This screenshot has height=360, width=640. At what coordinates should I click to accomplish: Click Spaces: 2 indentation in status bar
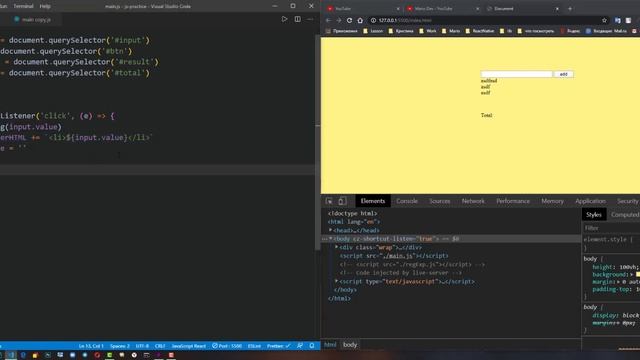[120, 346]
